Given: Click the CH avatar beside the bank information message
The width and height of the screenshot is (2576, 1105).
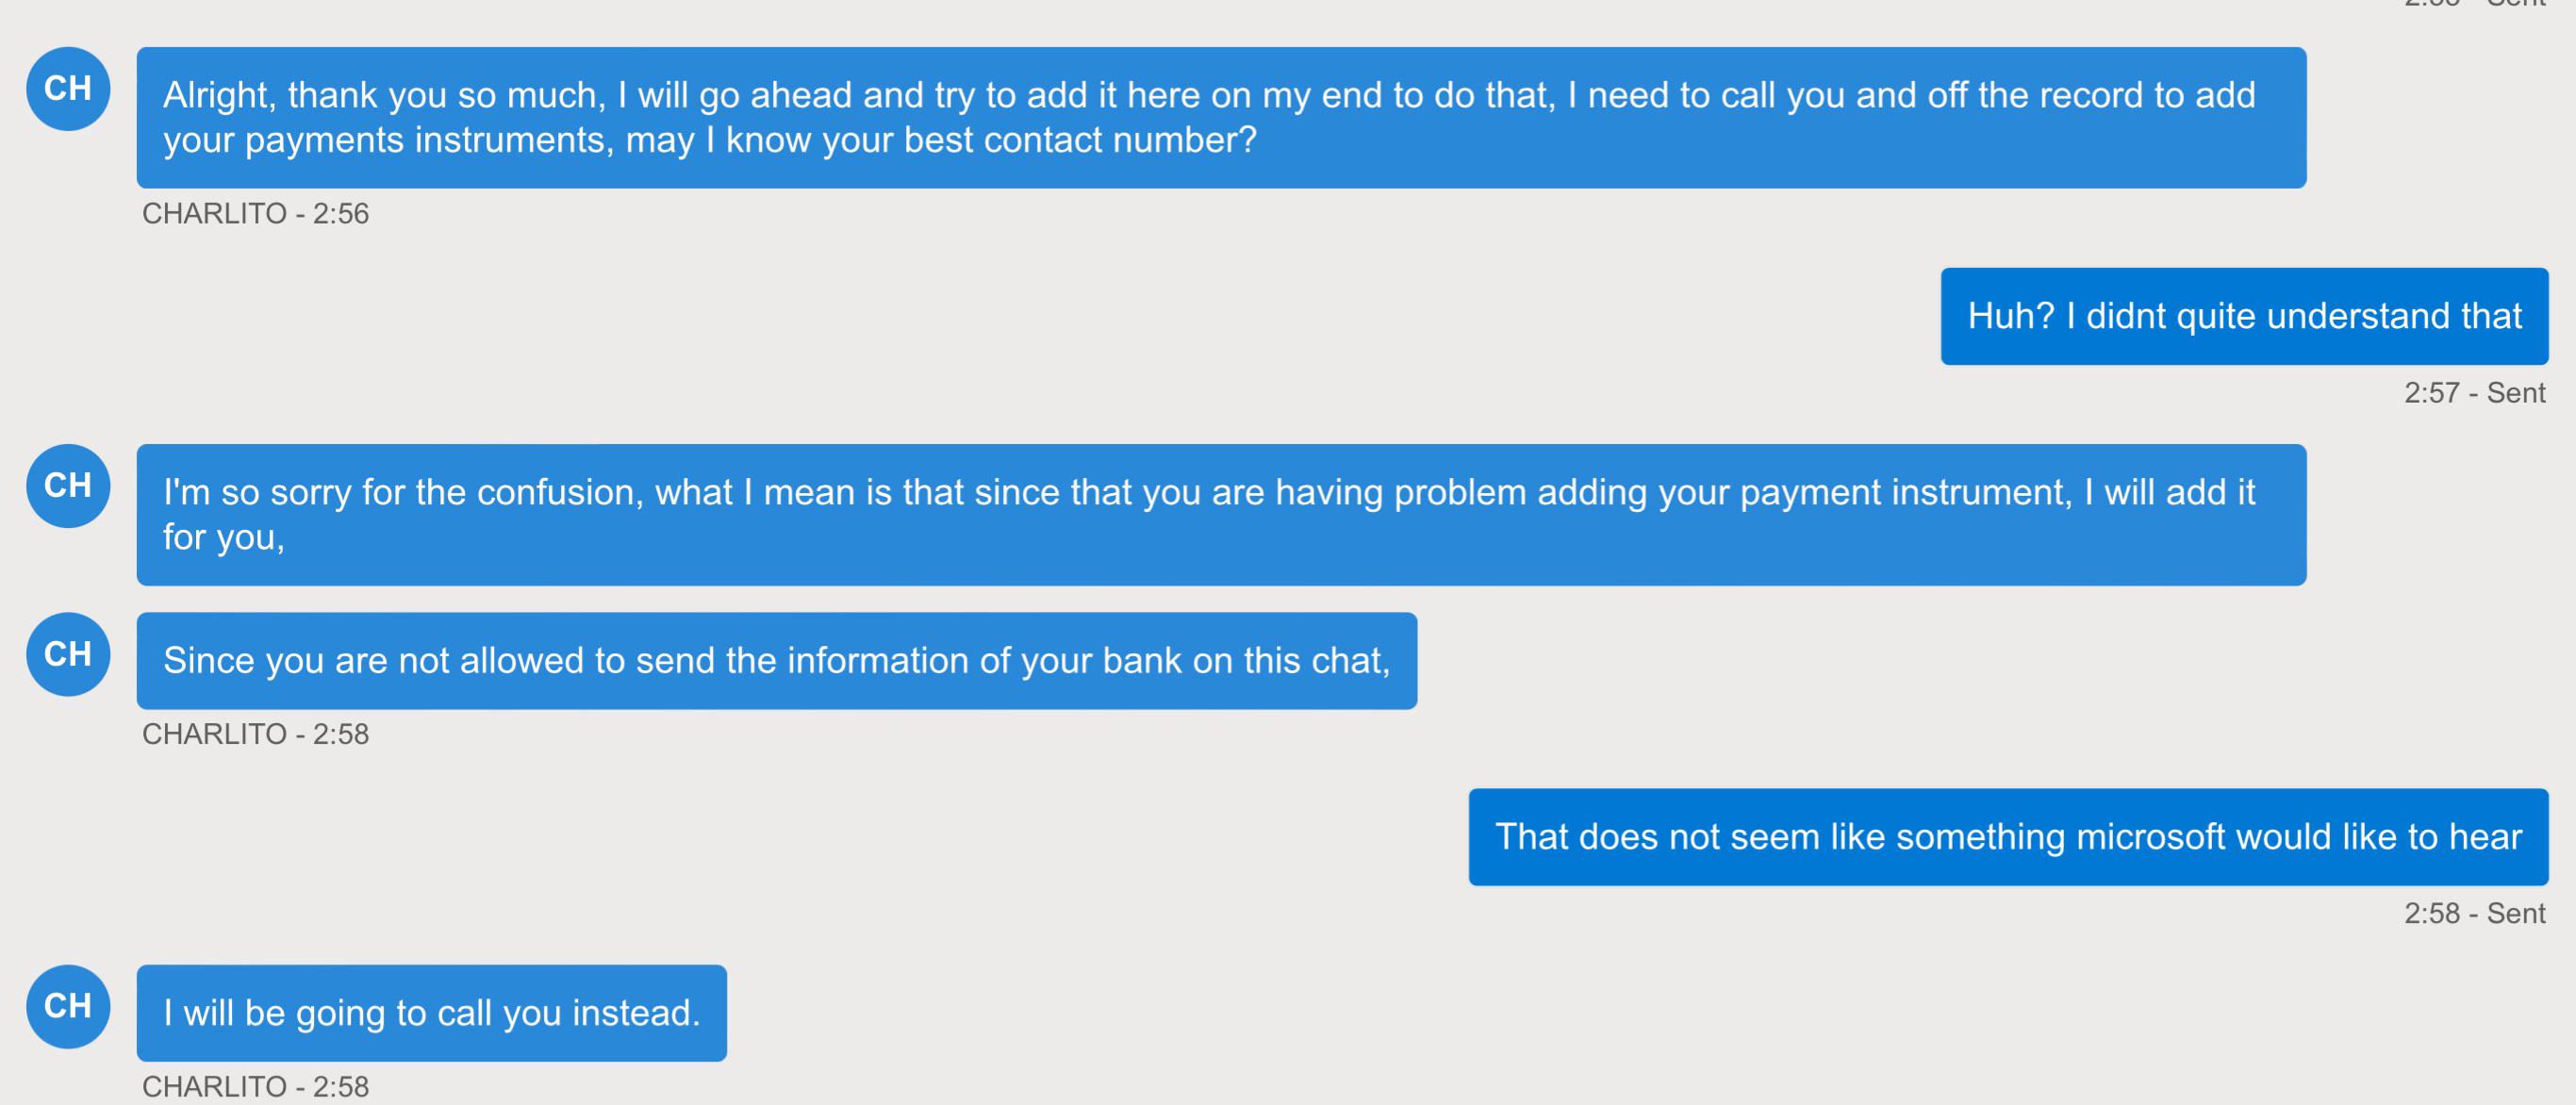Looking at the screenshot, I should coord(68,654).
